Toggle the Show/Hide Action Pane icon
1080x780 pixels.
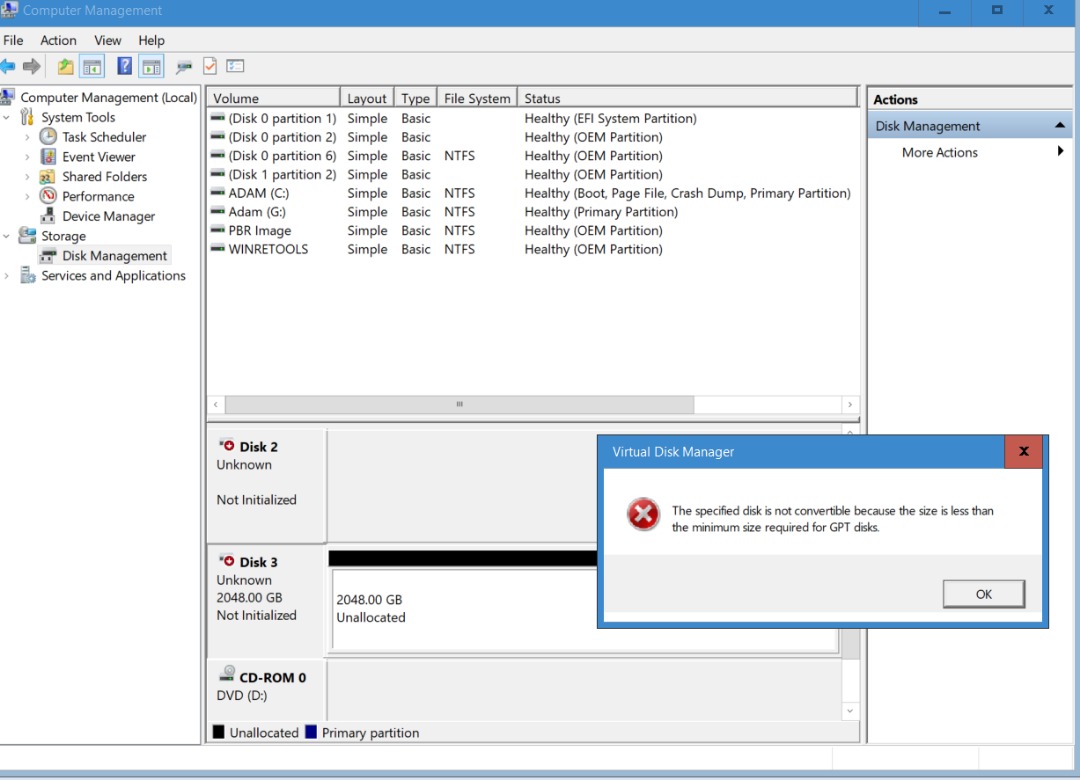pyautogui.click(x=151, y=66)
